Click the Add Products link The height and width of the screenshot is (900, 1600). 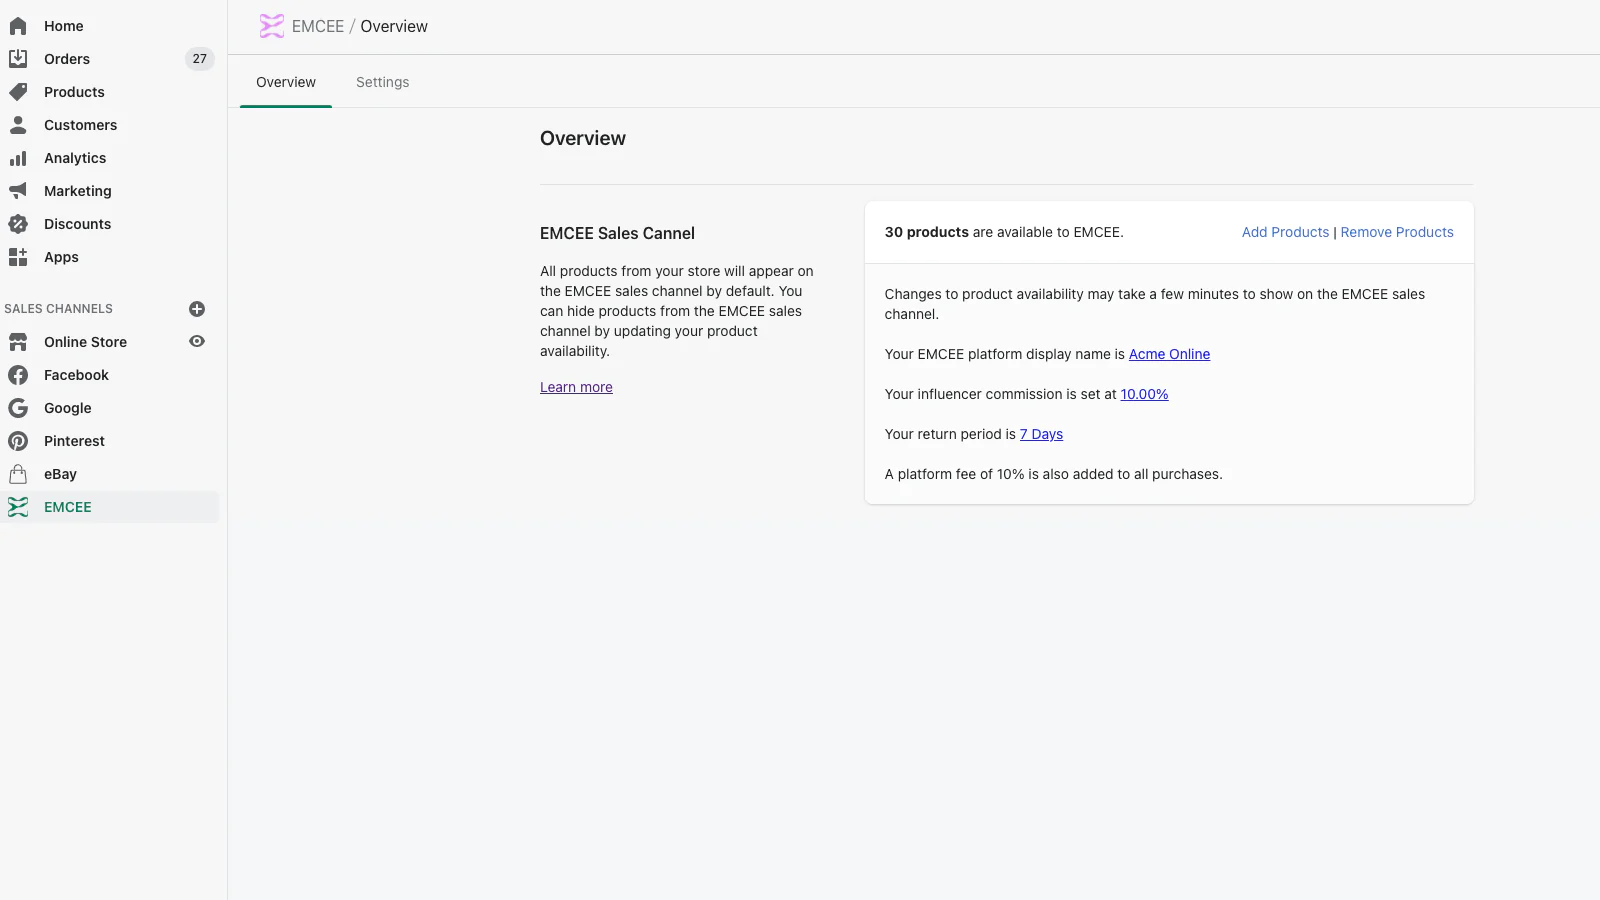(1285, 232)
